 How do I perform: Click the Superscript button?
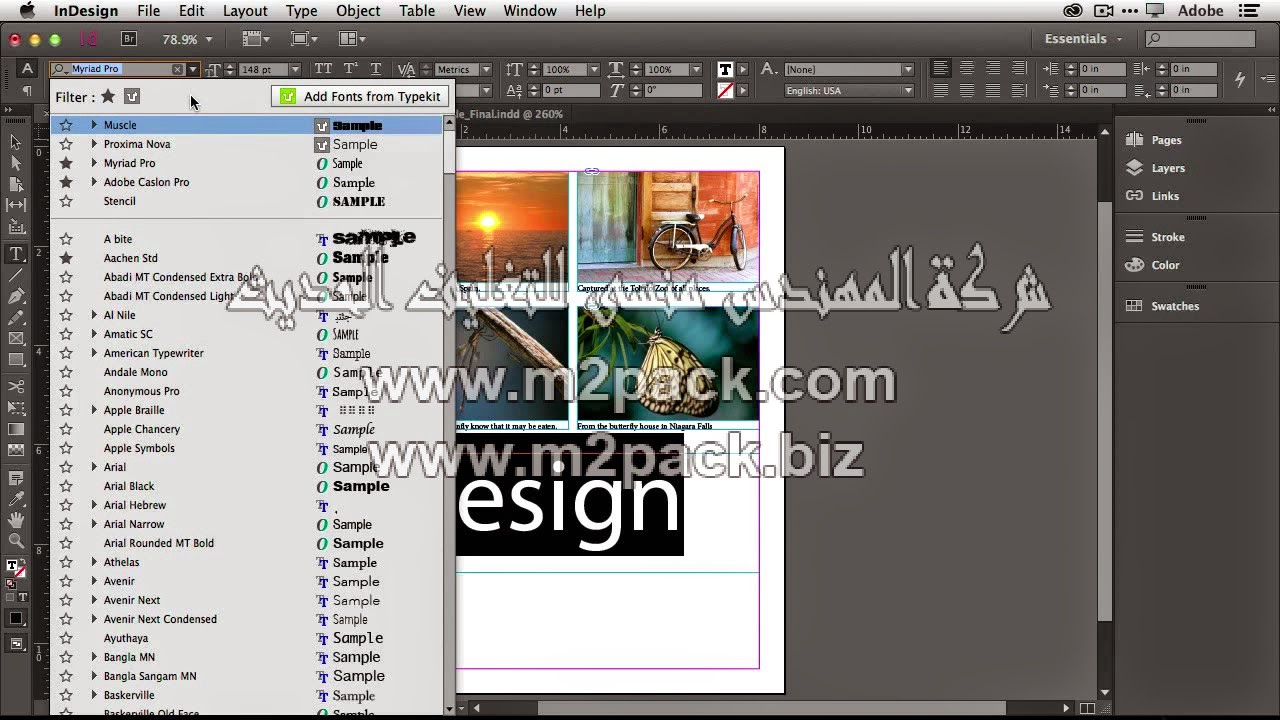(x=350, y=69)
